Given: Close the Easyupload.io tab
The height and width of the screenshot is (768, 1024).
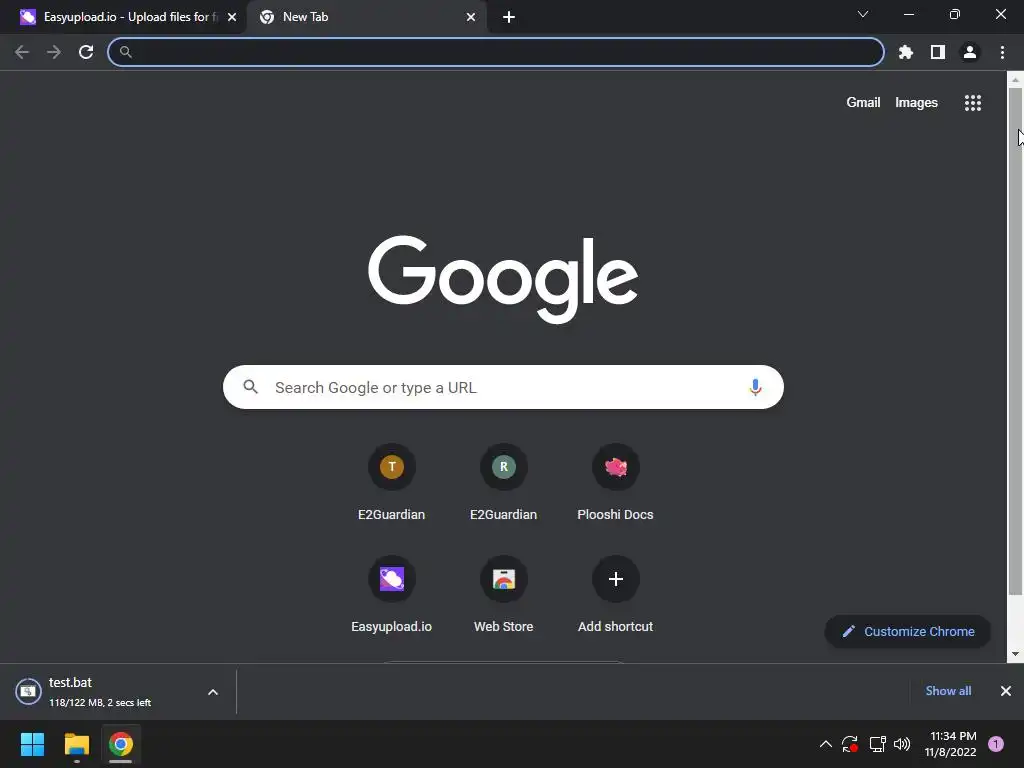Looking at the screenshot, I should [x=232, y=17].
